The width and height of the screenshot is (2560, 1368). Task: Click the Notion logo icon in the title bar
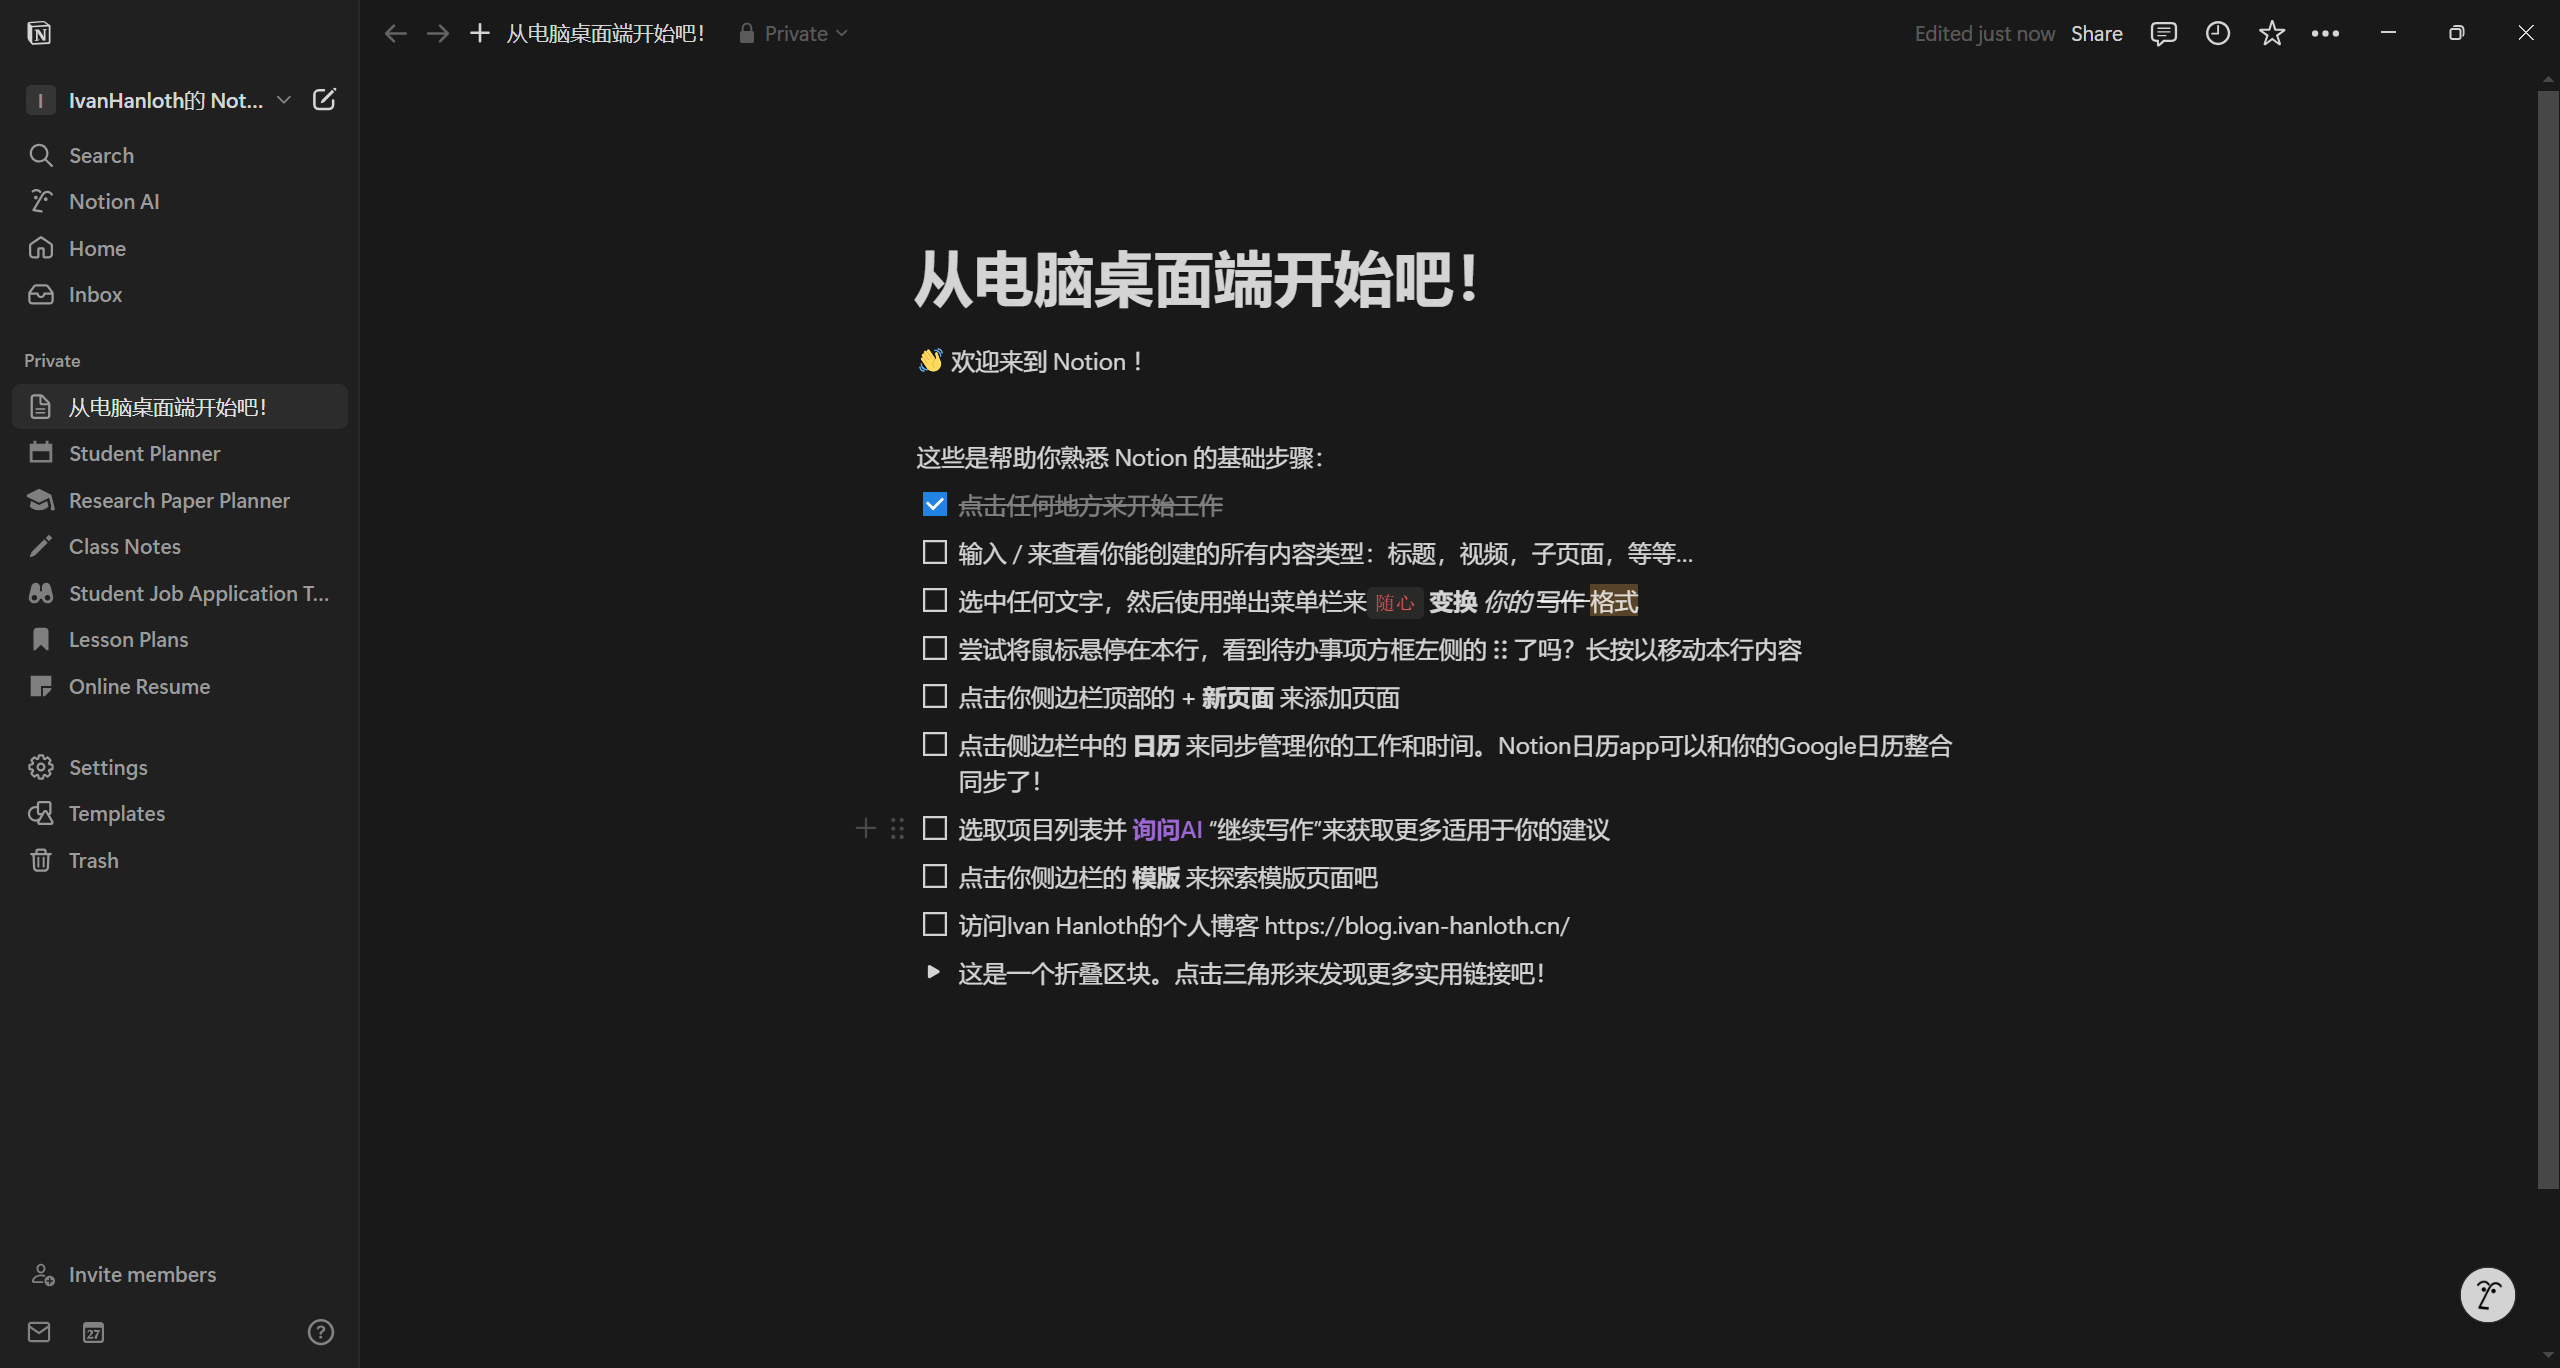click(x=39, y=33)
